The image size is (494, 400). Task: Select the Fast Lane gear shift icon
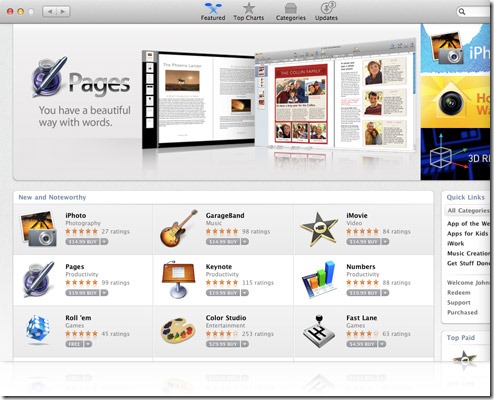click(x=319, y=331)
